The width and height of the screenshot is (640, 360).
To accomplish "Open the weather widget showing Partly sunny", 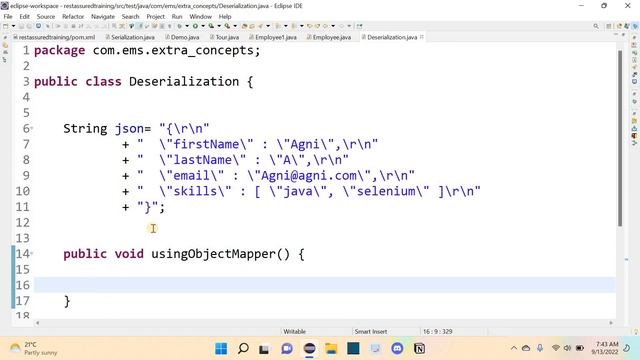I will pos(33,349).
